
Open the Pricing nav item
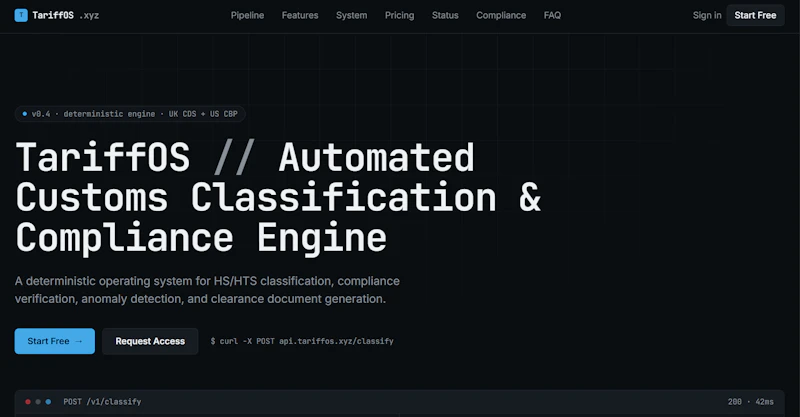point(399,15)
